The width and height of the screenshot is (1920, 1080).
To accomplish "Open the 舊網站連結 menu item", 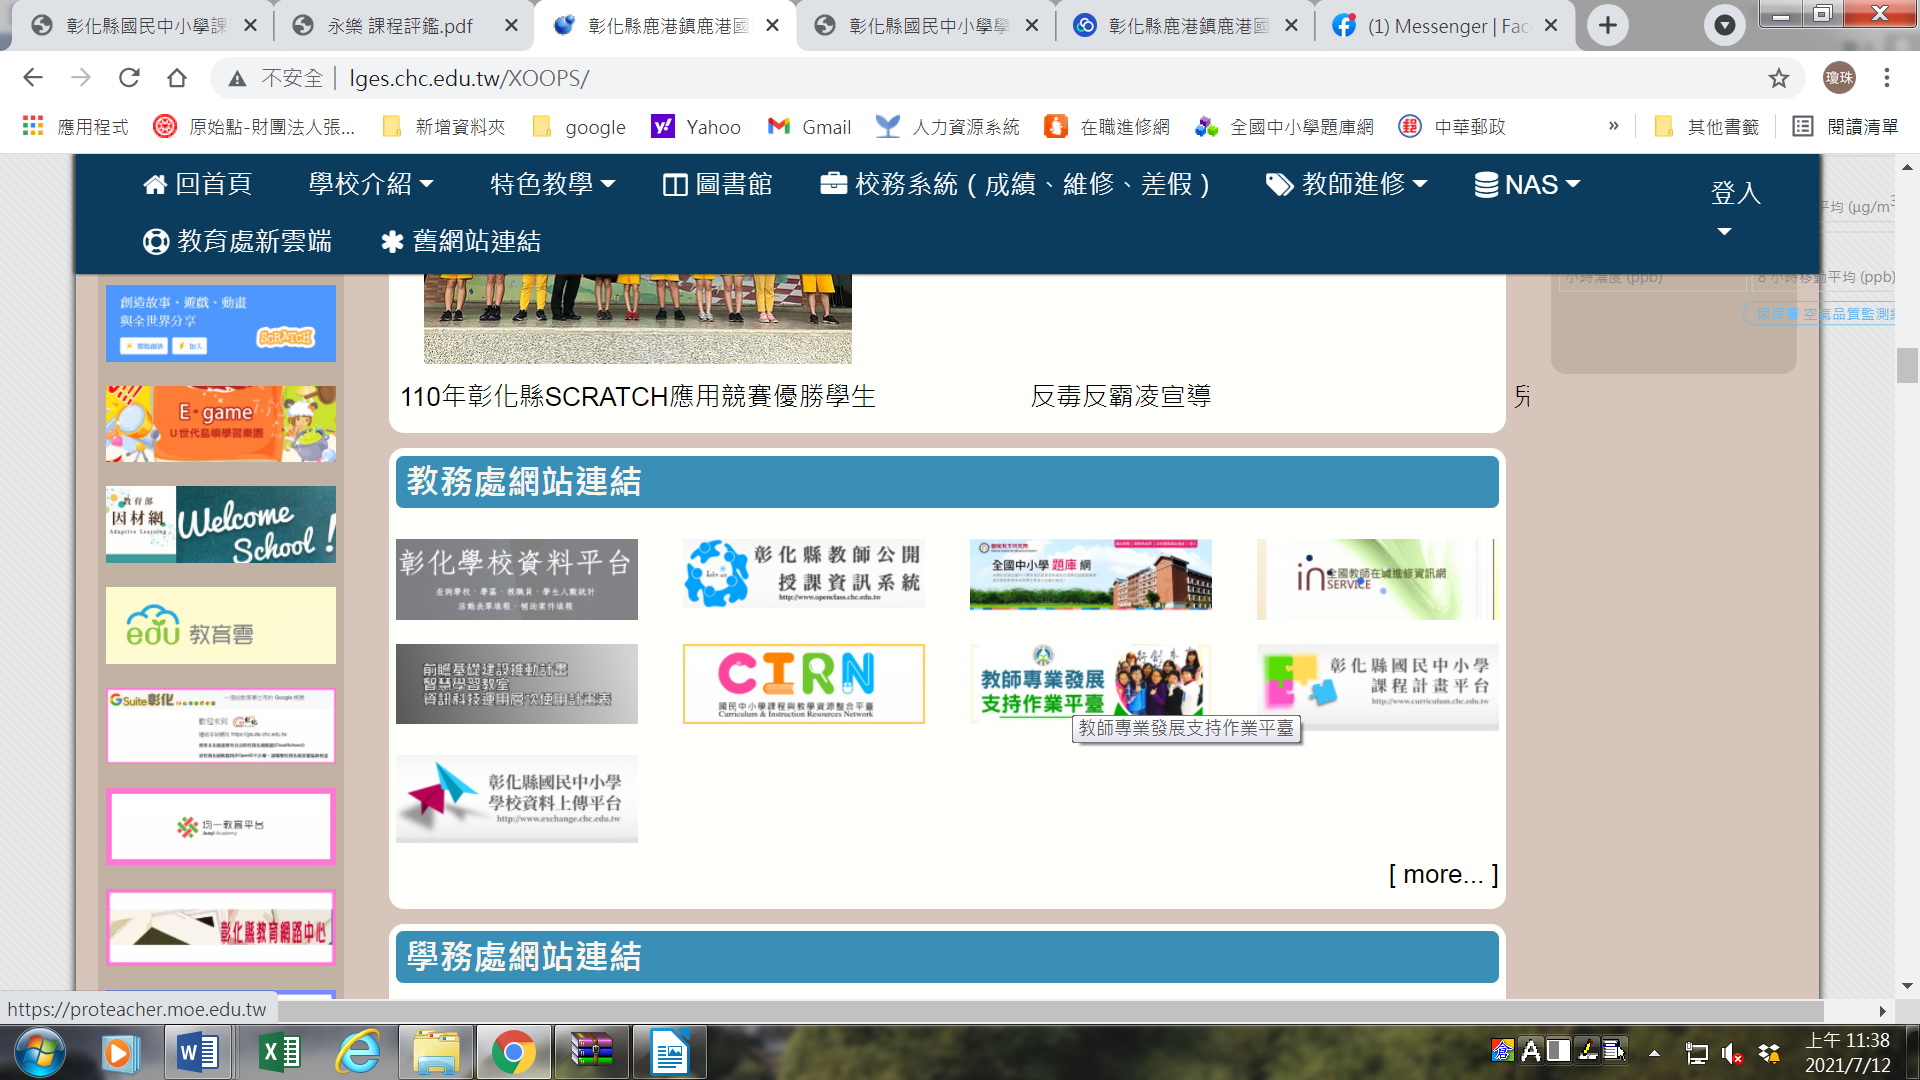I will tap(461, 241).
